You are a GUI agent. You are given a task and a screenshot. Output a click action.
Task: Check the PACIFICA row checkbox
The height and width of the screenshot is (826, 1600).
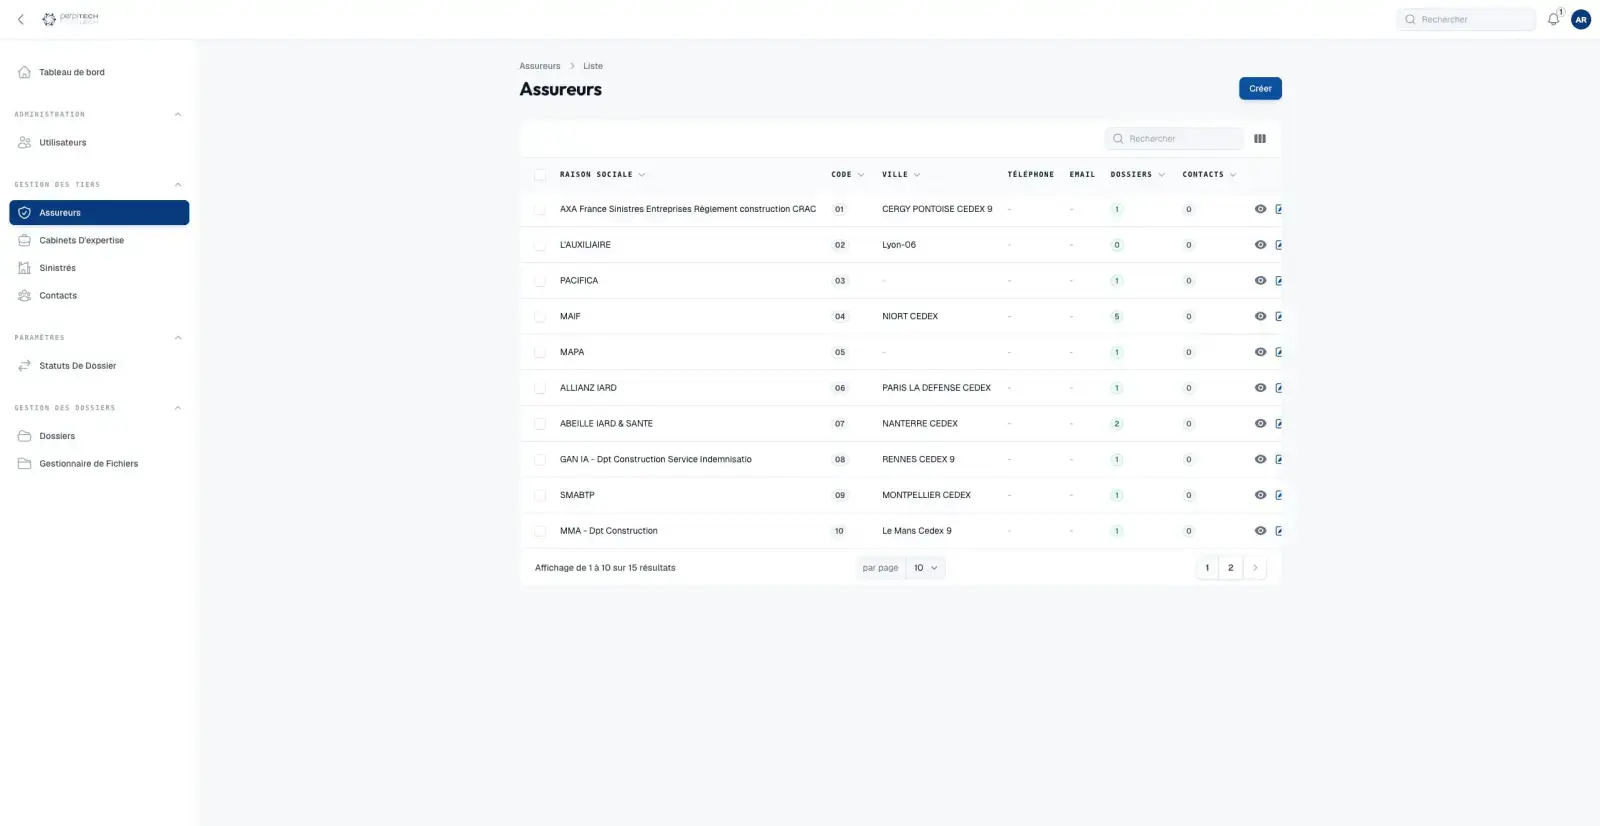coord(540,281)
